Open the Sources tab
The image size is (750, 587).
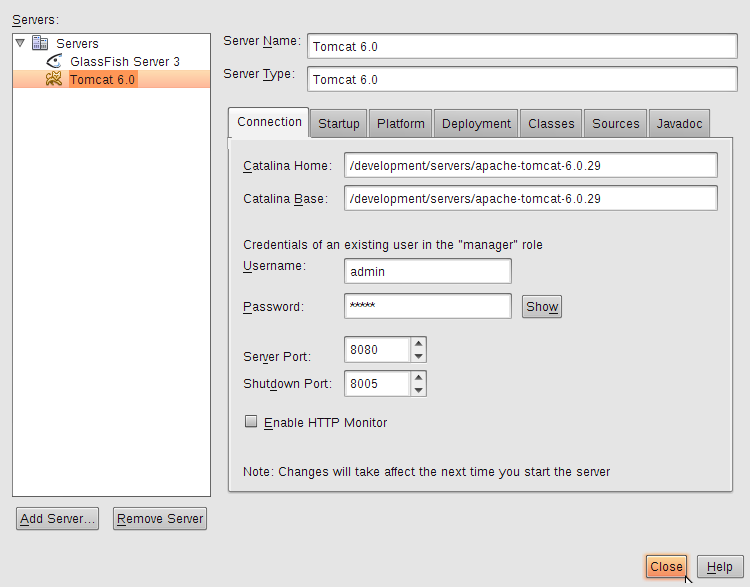616,123
